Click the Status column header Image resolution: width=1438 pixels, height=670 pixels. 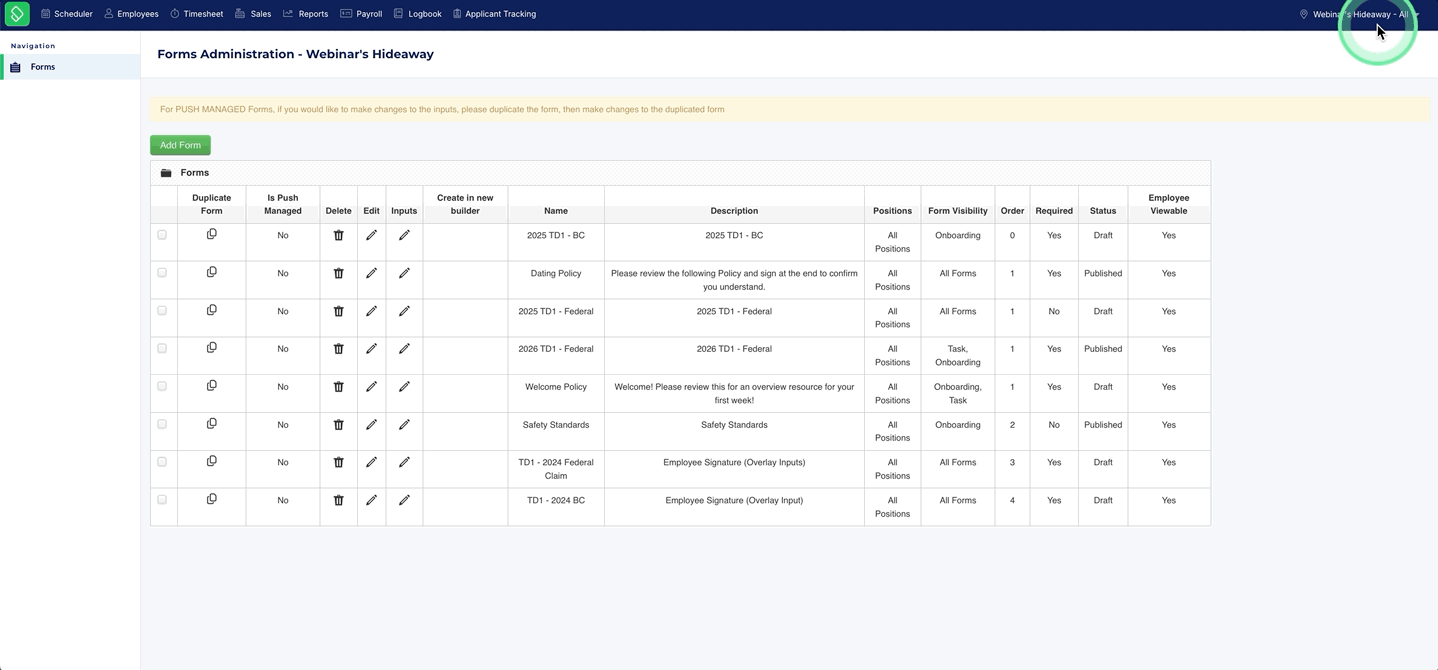pos(1103,211)
